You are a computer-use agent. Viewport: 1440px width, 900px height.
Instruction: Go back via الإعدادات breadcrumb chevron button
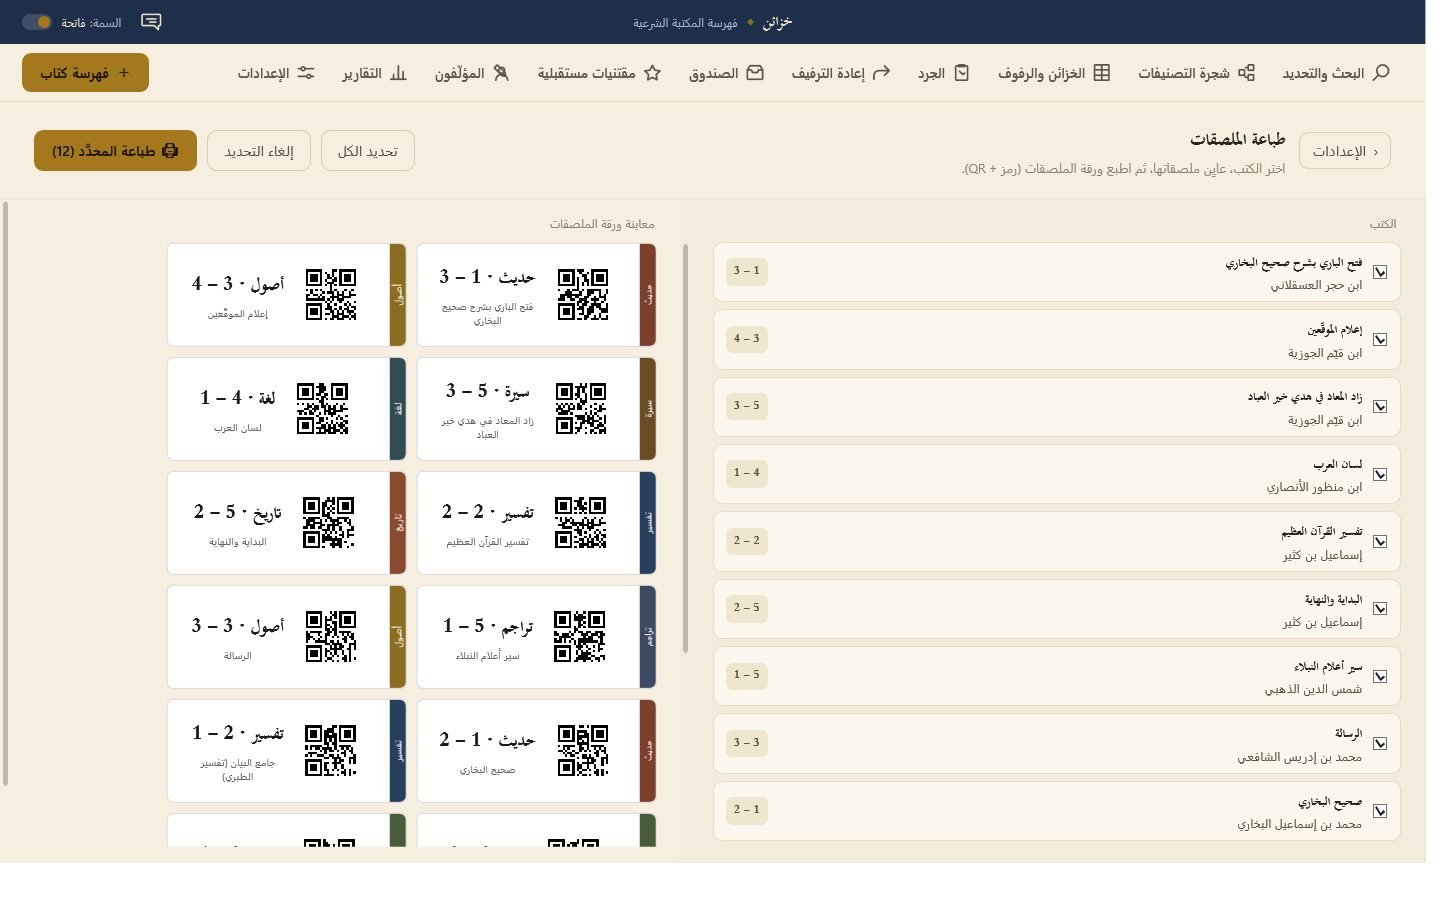tap(1345, 151)
